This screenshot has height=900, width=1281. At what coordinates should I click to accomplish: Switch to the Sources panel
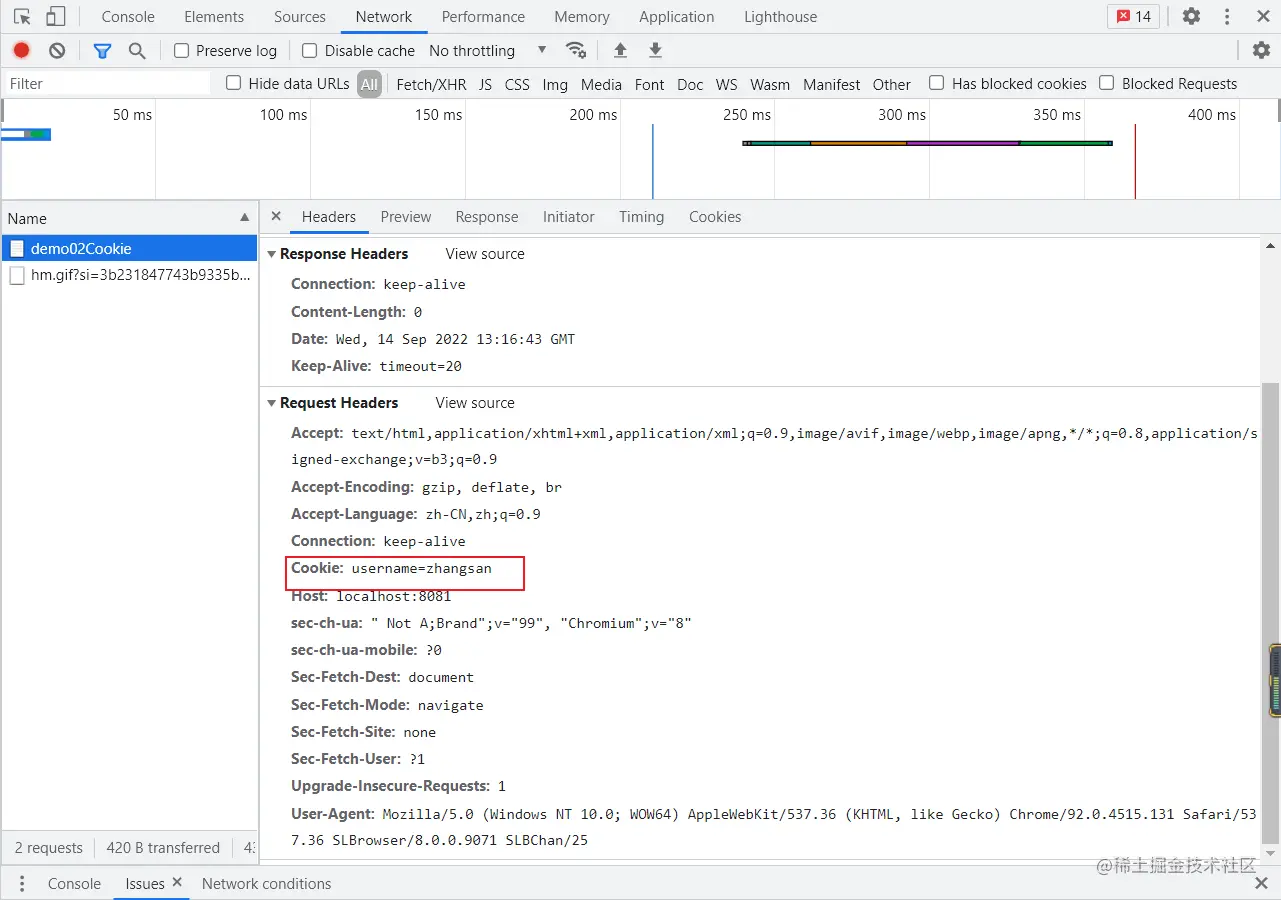[300, 16]
